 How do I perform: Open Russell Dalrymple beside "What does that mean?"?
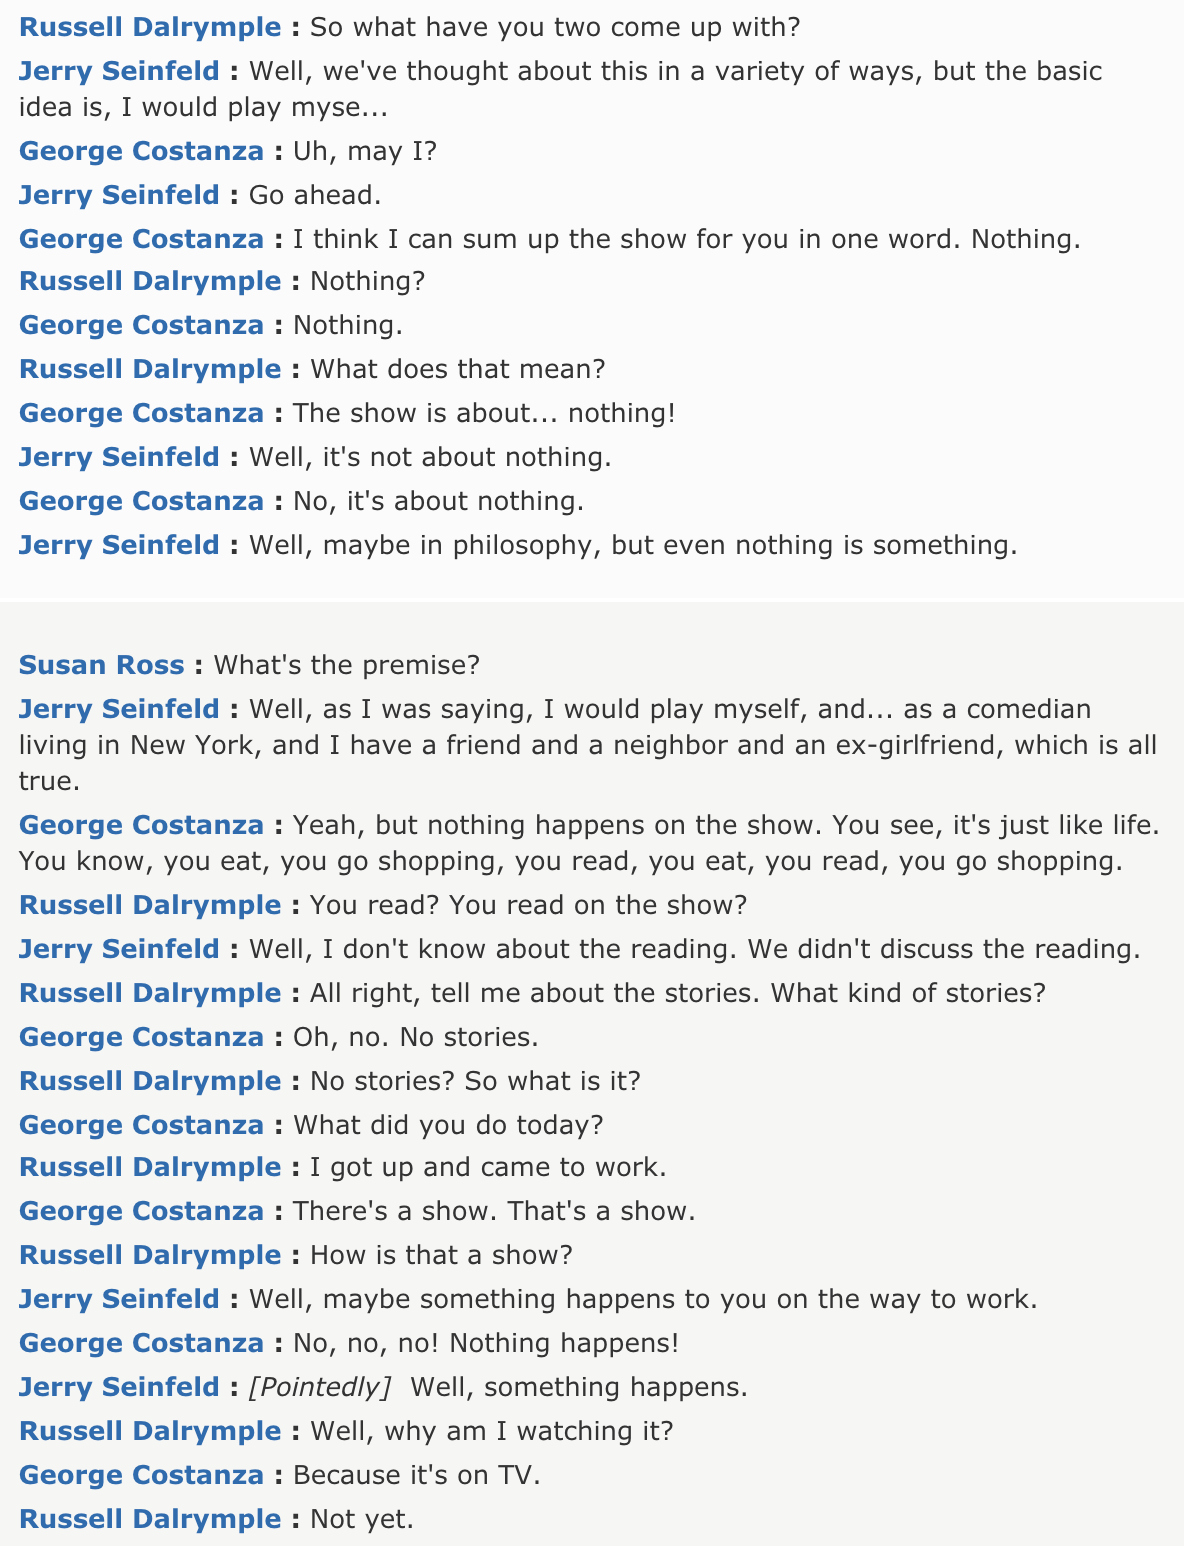click(x=150, y=369)
